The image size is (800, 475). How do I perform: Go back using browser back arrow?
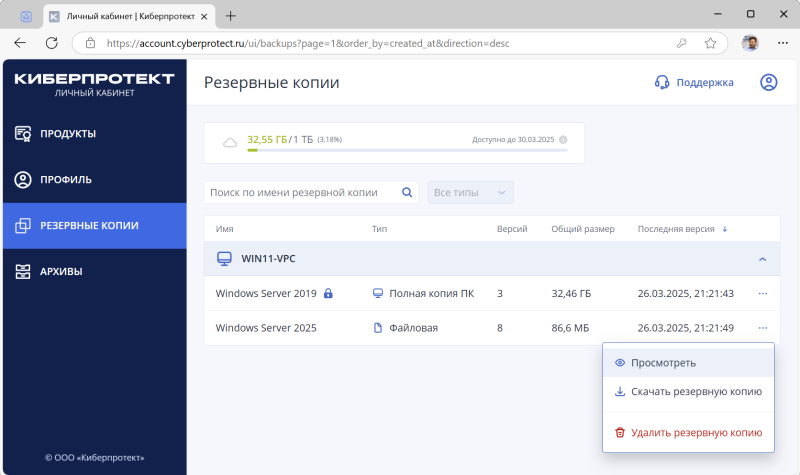[20, 43]
